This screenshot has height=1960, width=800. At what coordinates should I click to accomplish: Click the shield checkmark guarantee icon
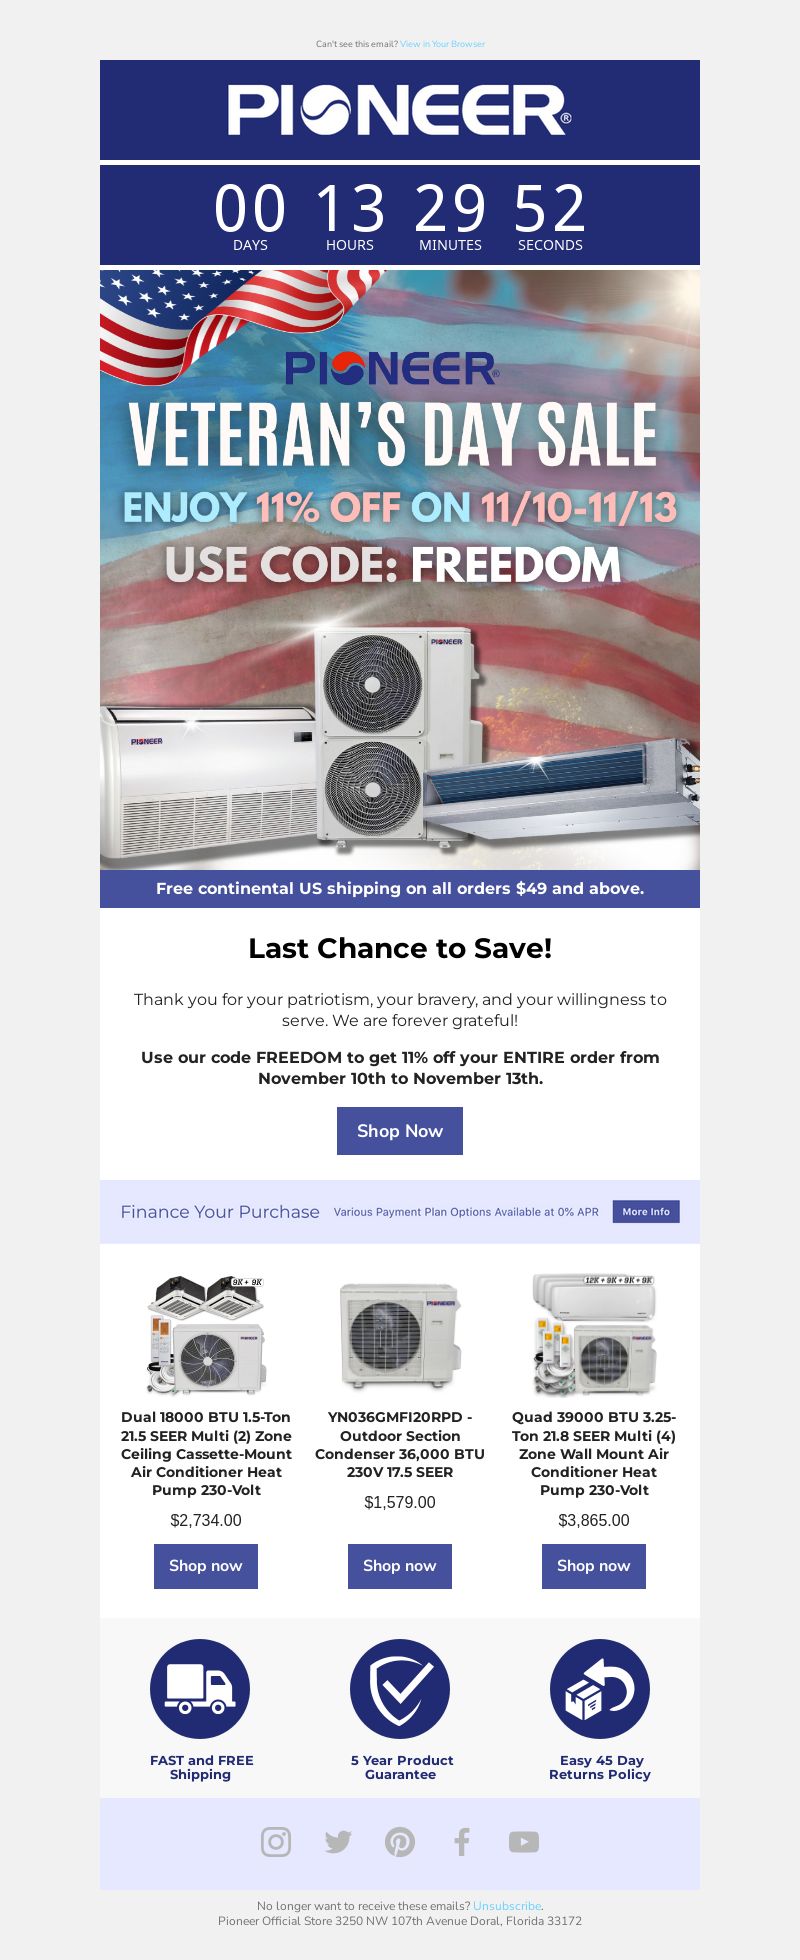click(400, 1689)
